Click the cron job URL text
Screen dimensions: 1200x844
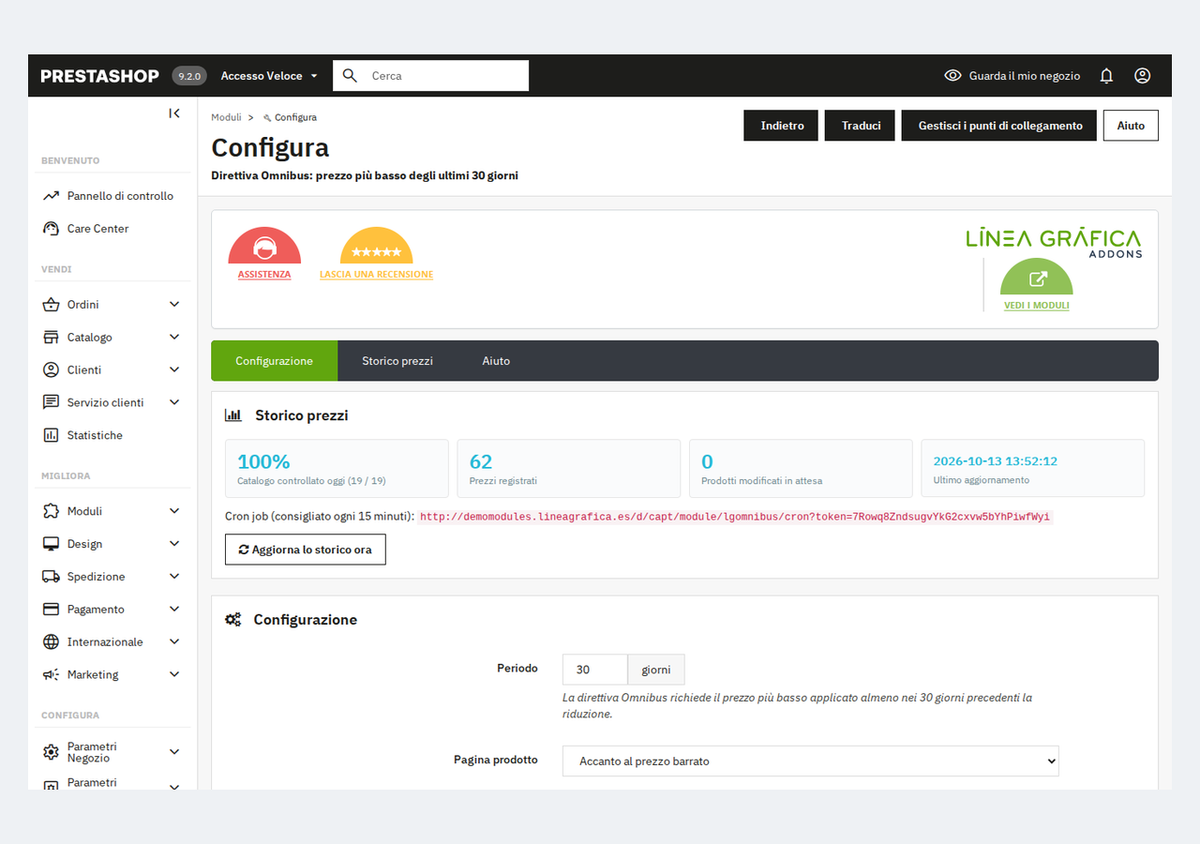pyautogui.click(x=735, y=517)
